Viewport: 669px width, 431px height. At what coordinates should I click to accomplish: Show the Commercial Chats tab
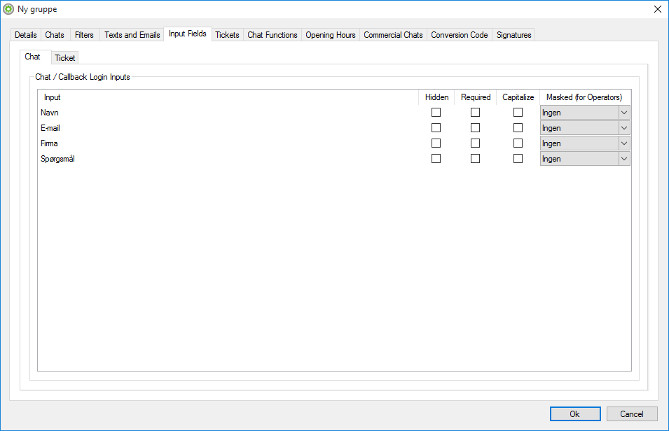[393, 35]
